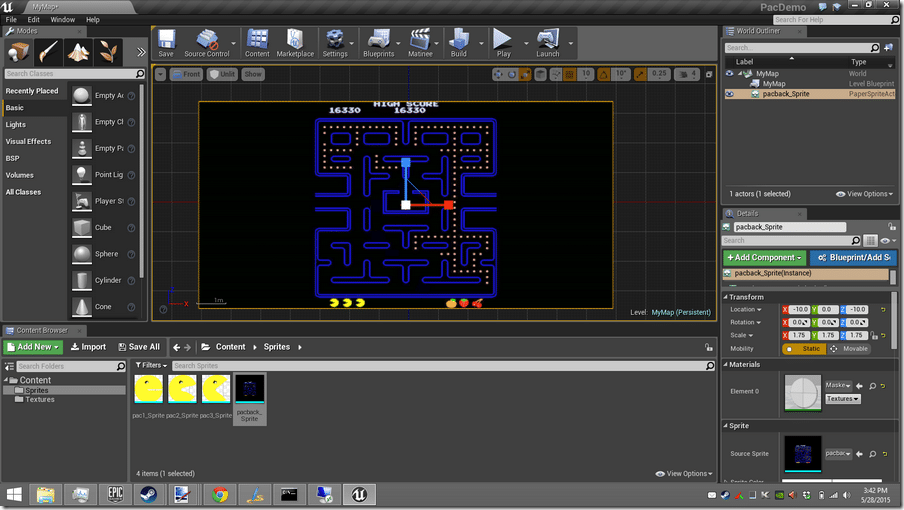This screenshot has height=510, width=904.
Task: Click the Play toolbar button
Action: (503, 43)
